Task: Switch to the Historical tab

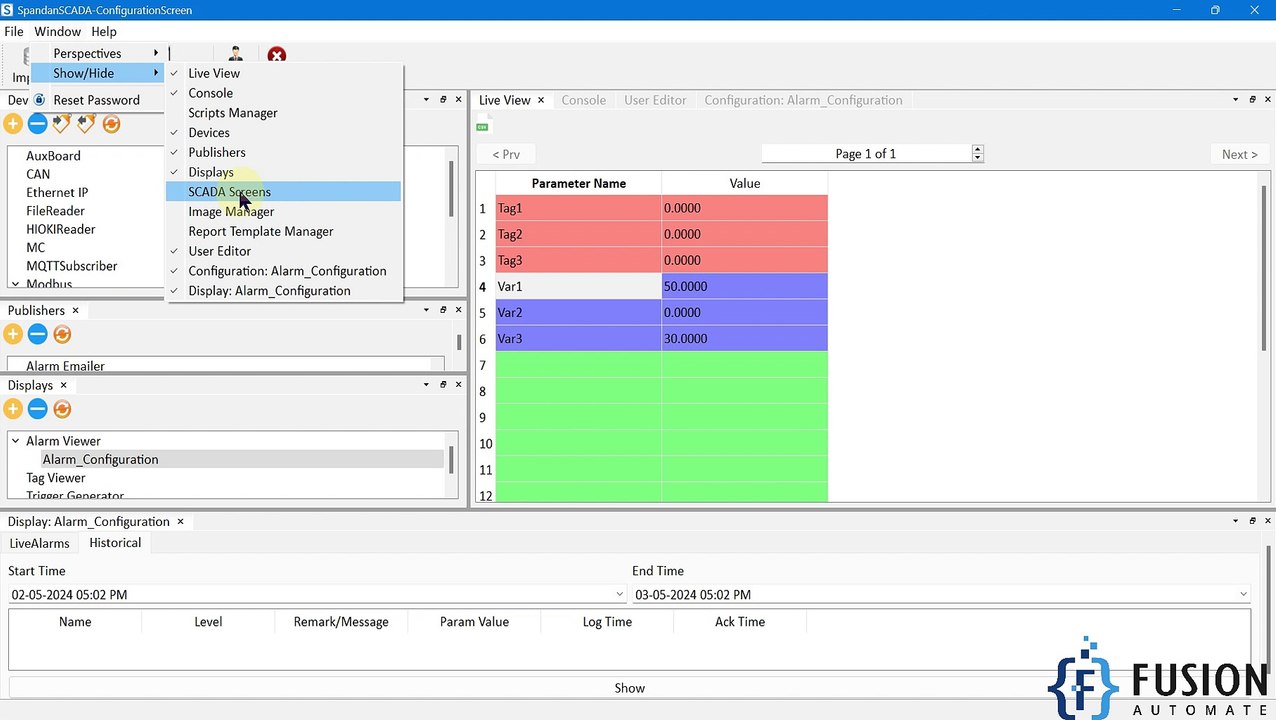Action: tap(115, 543)
